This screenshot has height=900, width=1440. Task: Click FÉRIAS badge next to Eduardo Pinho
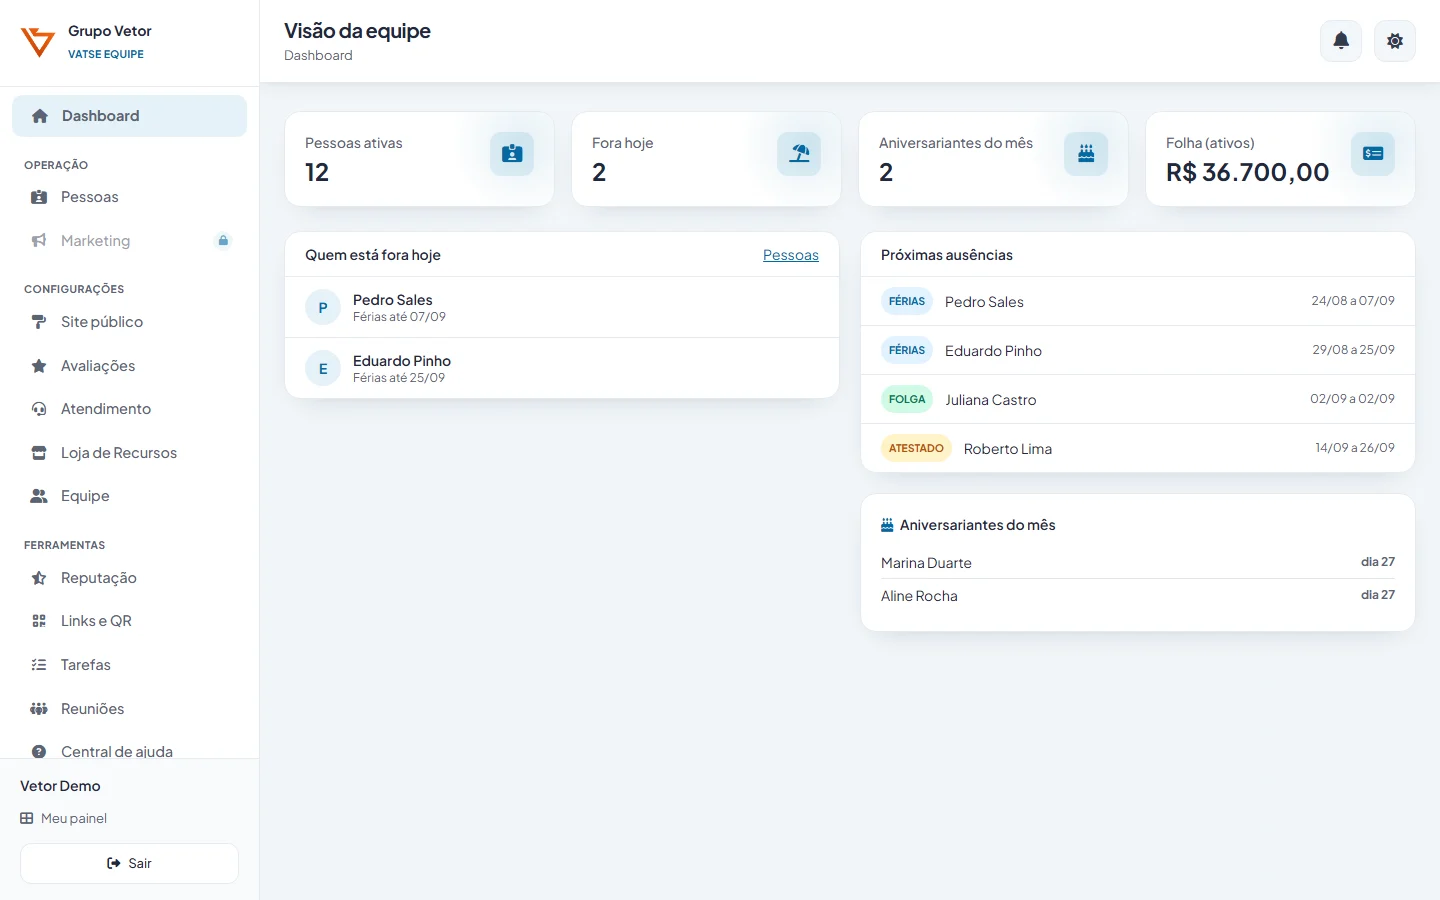(907, 350)
